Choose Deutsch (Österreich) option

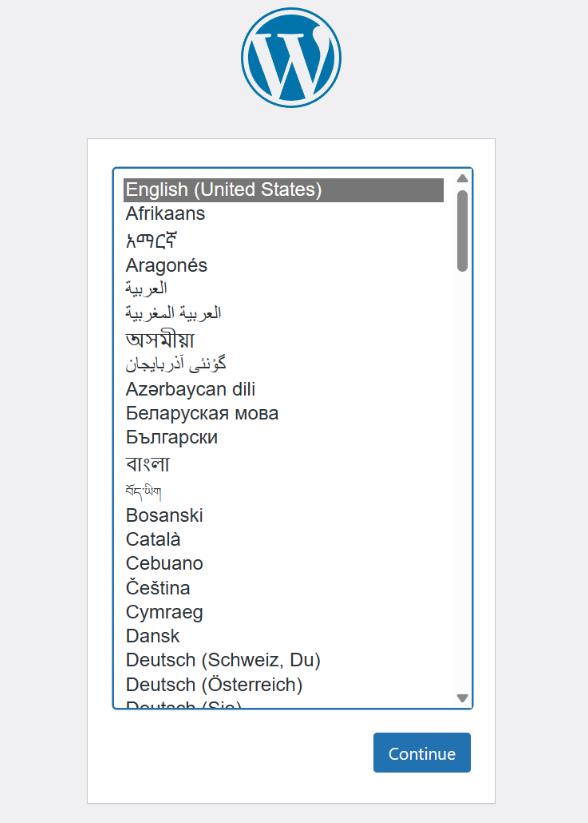click(x=284, y=685)
